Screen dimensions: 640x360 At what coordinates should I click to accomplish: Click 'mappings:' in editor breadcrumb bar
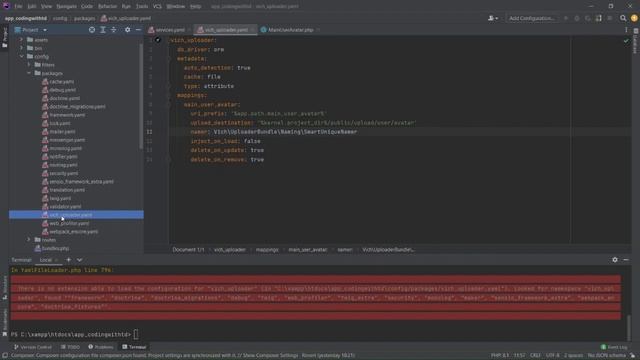pos(267,249)
